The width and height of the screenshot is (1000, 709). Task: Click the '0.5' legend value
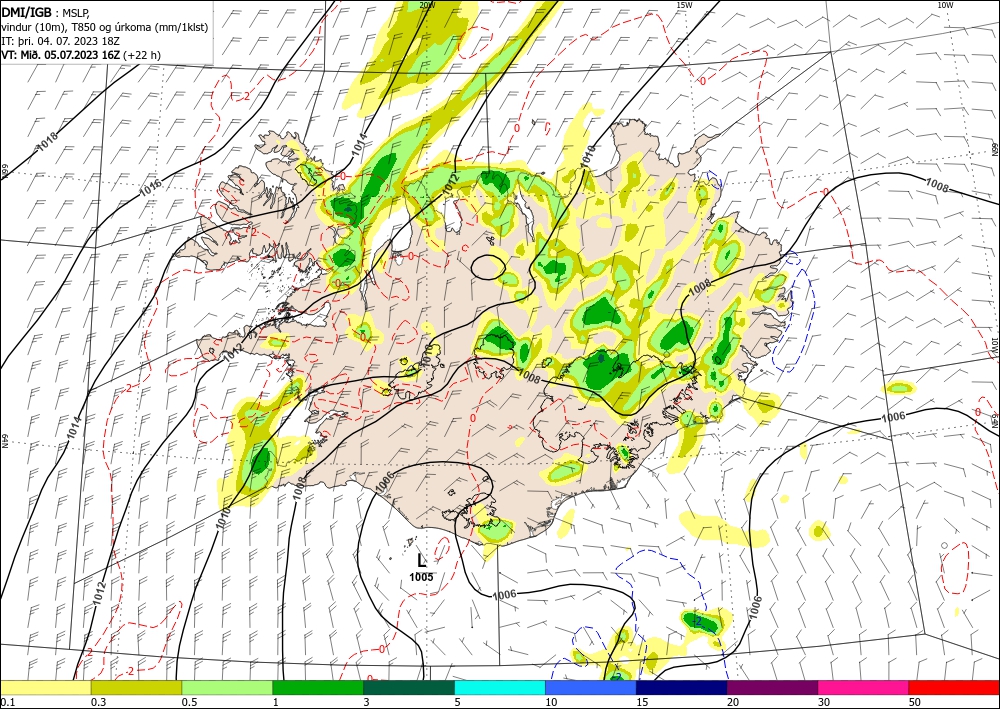coord(189,702)
